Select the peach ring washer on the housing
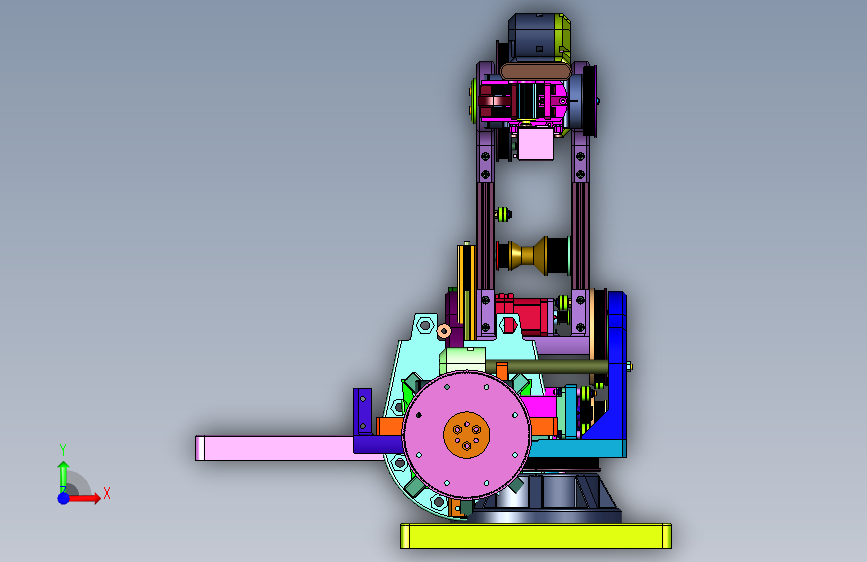Image resolution: width=867 pixels, height=562 pixels. 444,331
